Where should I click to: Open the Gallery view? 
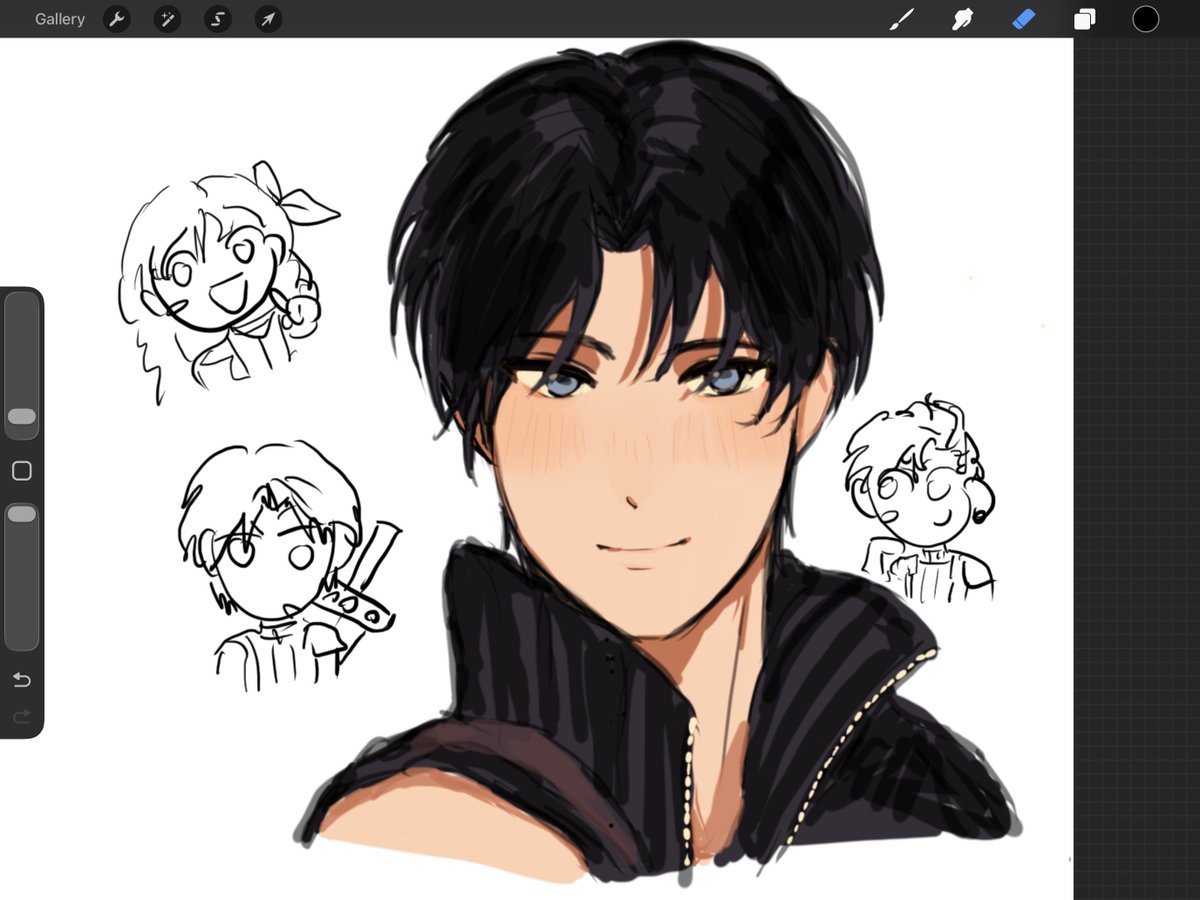[x=60, y=19]
